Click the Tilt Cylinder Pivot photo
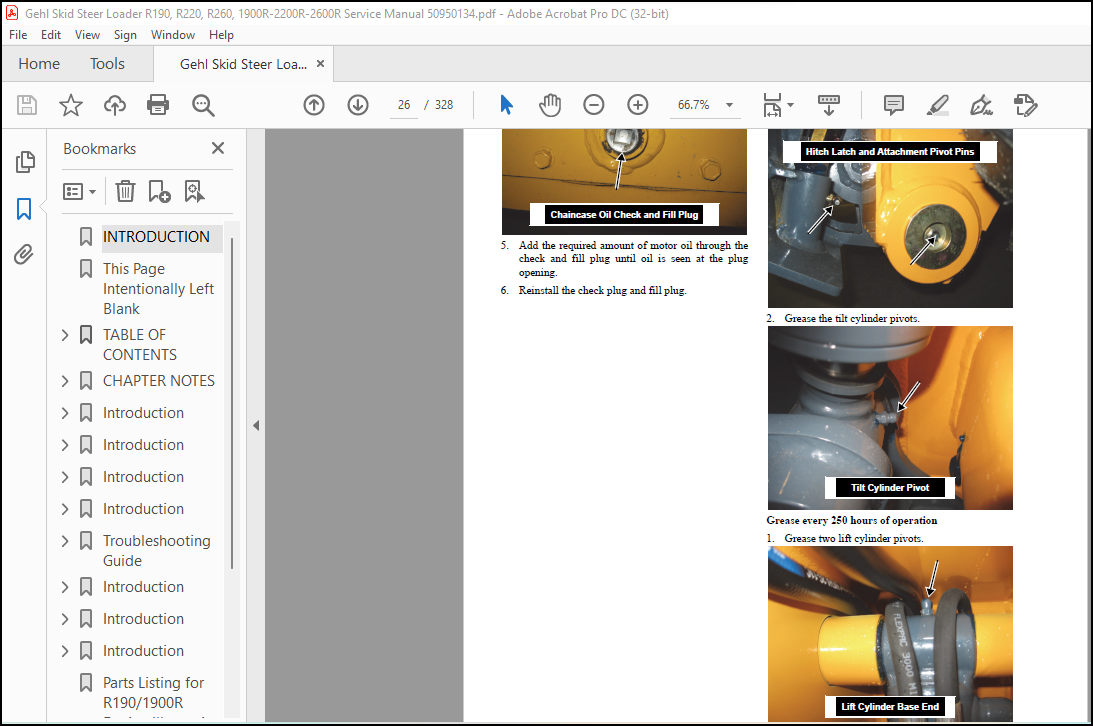Viewport: 1093px width, 726px height. point(890,418)
